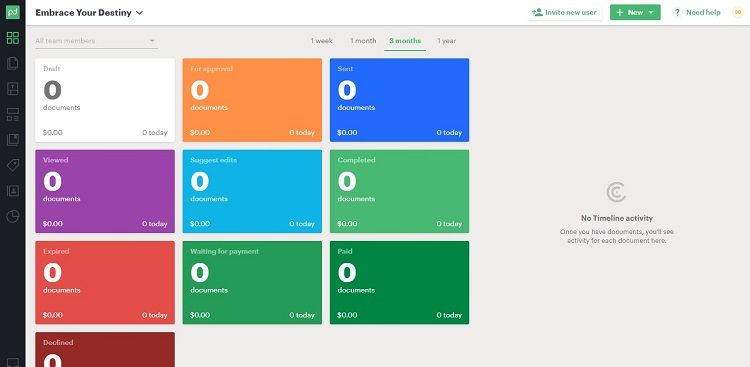The width and height of the screenshot is (750, 367).
Task: Open the Forms layout icon in sidebar
Action: [13, 114]
